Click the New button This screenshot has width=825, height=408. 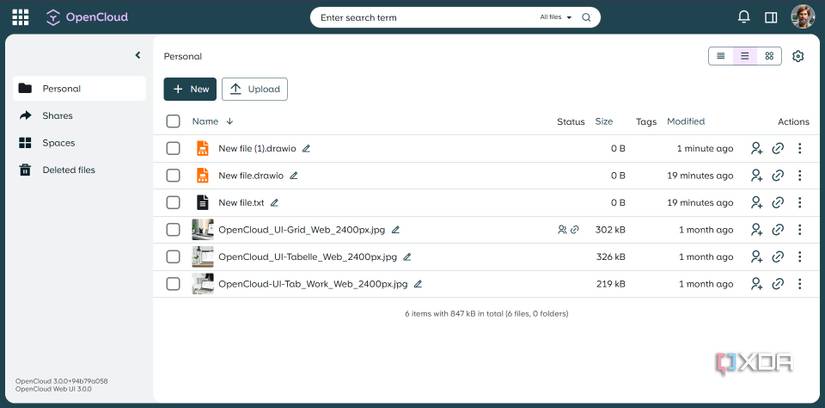tap(190, 89)
